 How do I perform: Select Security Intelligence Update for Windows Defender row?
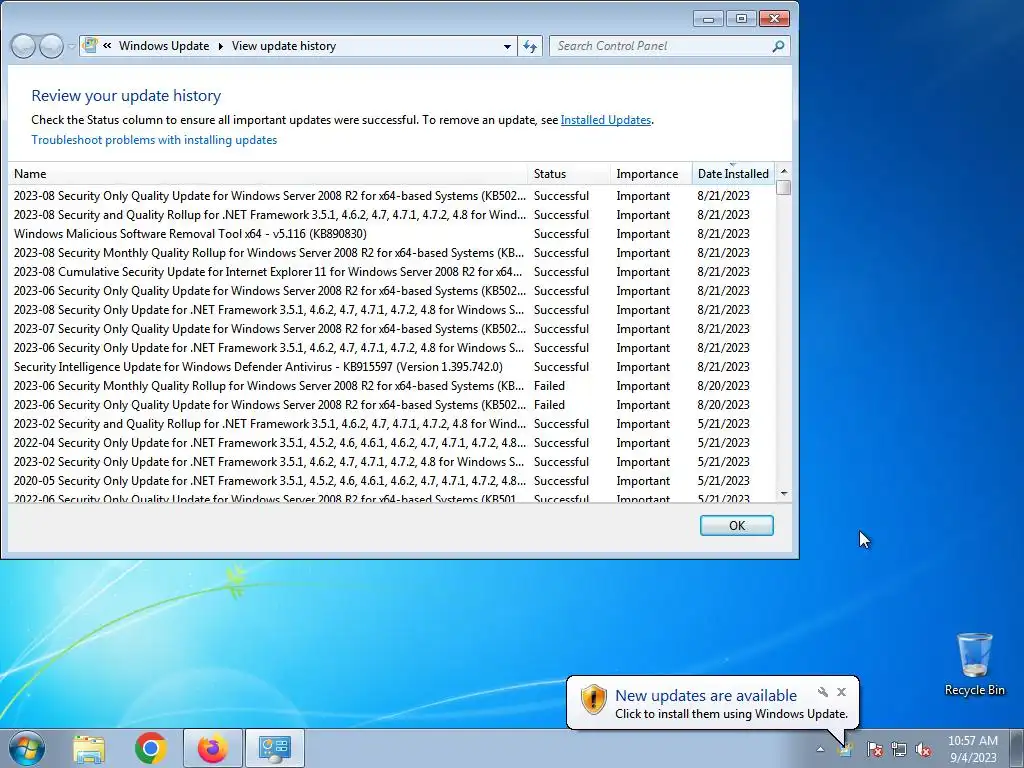tap(392, 367)
